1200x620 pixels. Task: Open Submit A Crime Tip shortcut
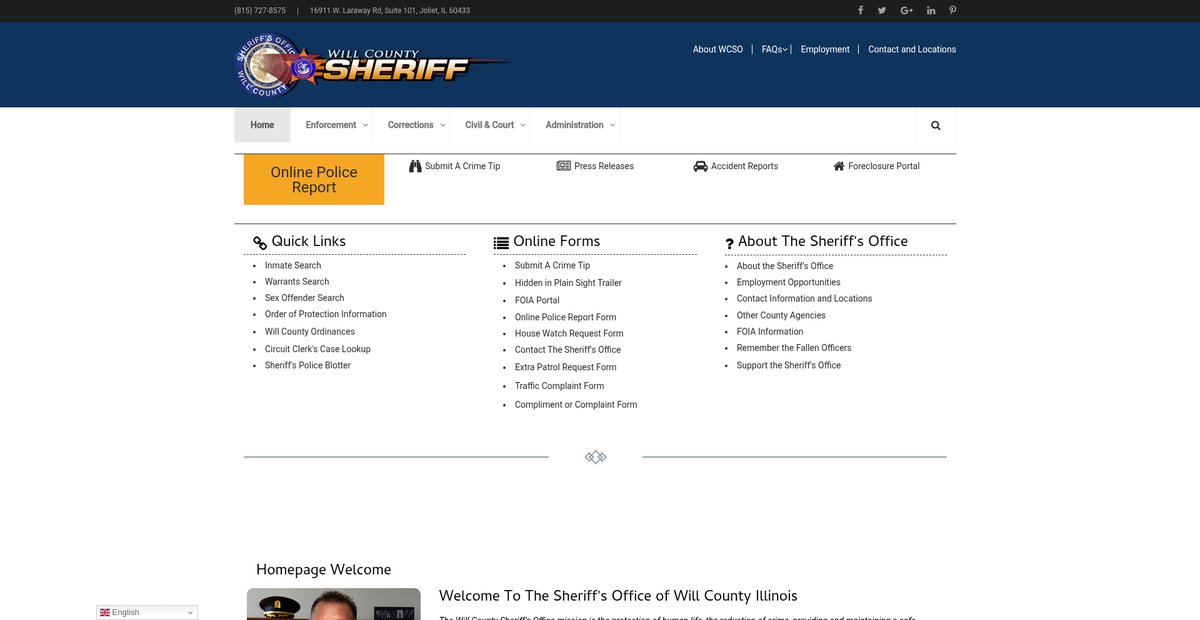pyautogui.click(x=462, y=166)
